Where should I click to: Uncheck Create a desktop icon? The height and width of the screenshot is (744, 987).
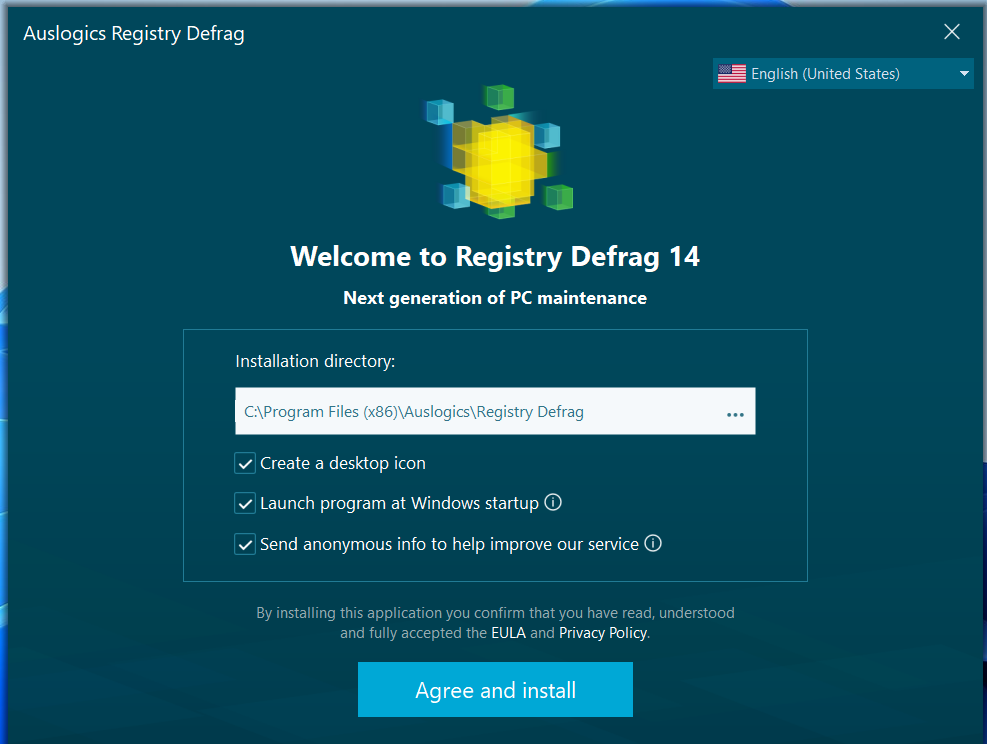click(245, 463)
